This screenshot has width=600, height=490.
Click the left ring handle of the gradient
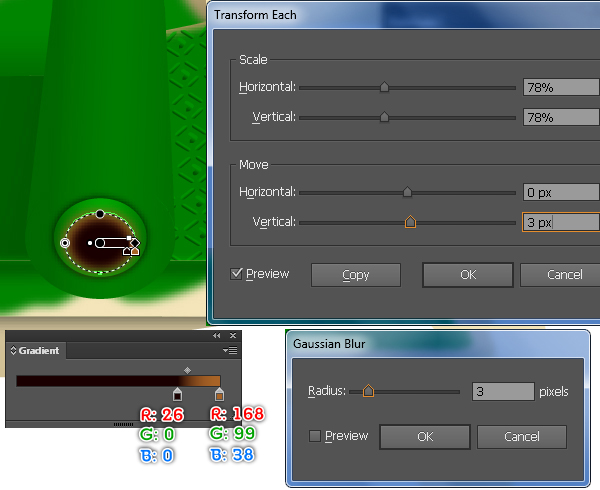65,243
